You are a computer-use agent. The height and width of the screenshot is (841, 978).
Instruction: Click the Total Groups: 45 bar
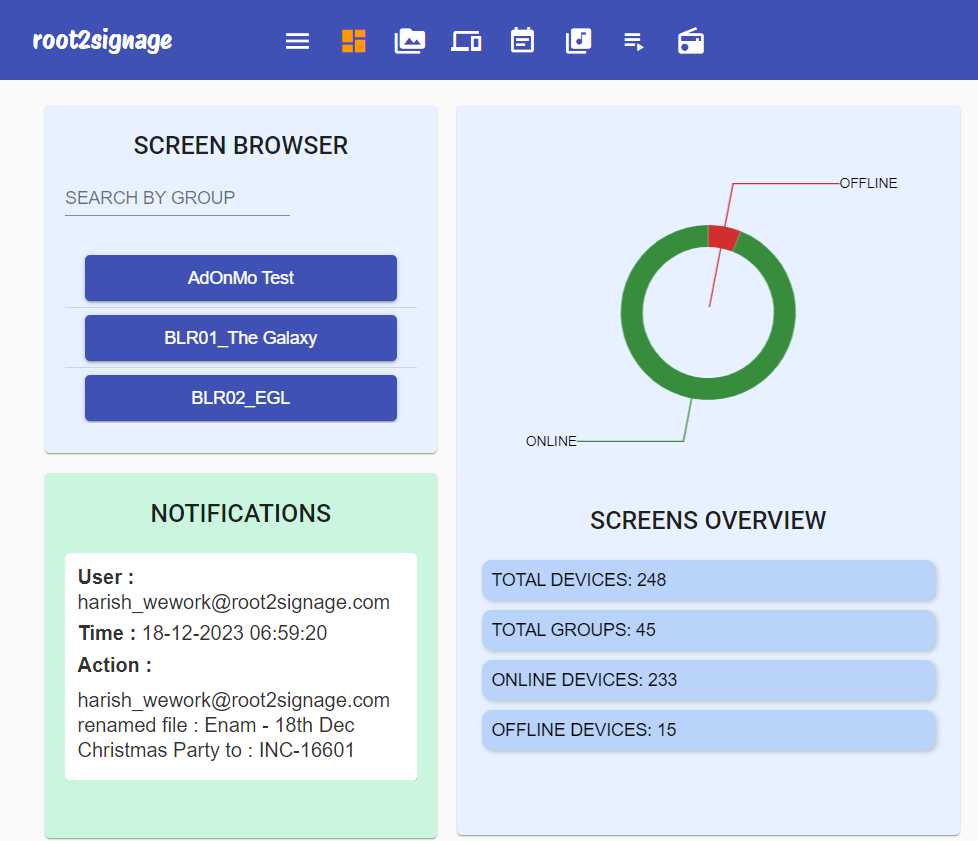click(708, 630)
